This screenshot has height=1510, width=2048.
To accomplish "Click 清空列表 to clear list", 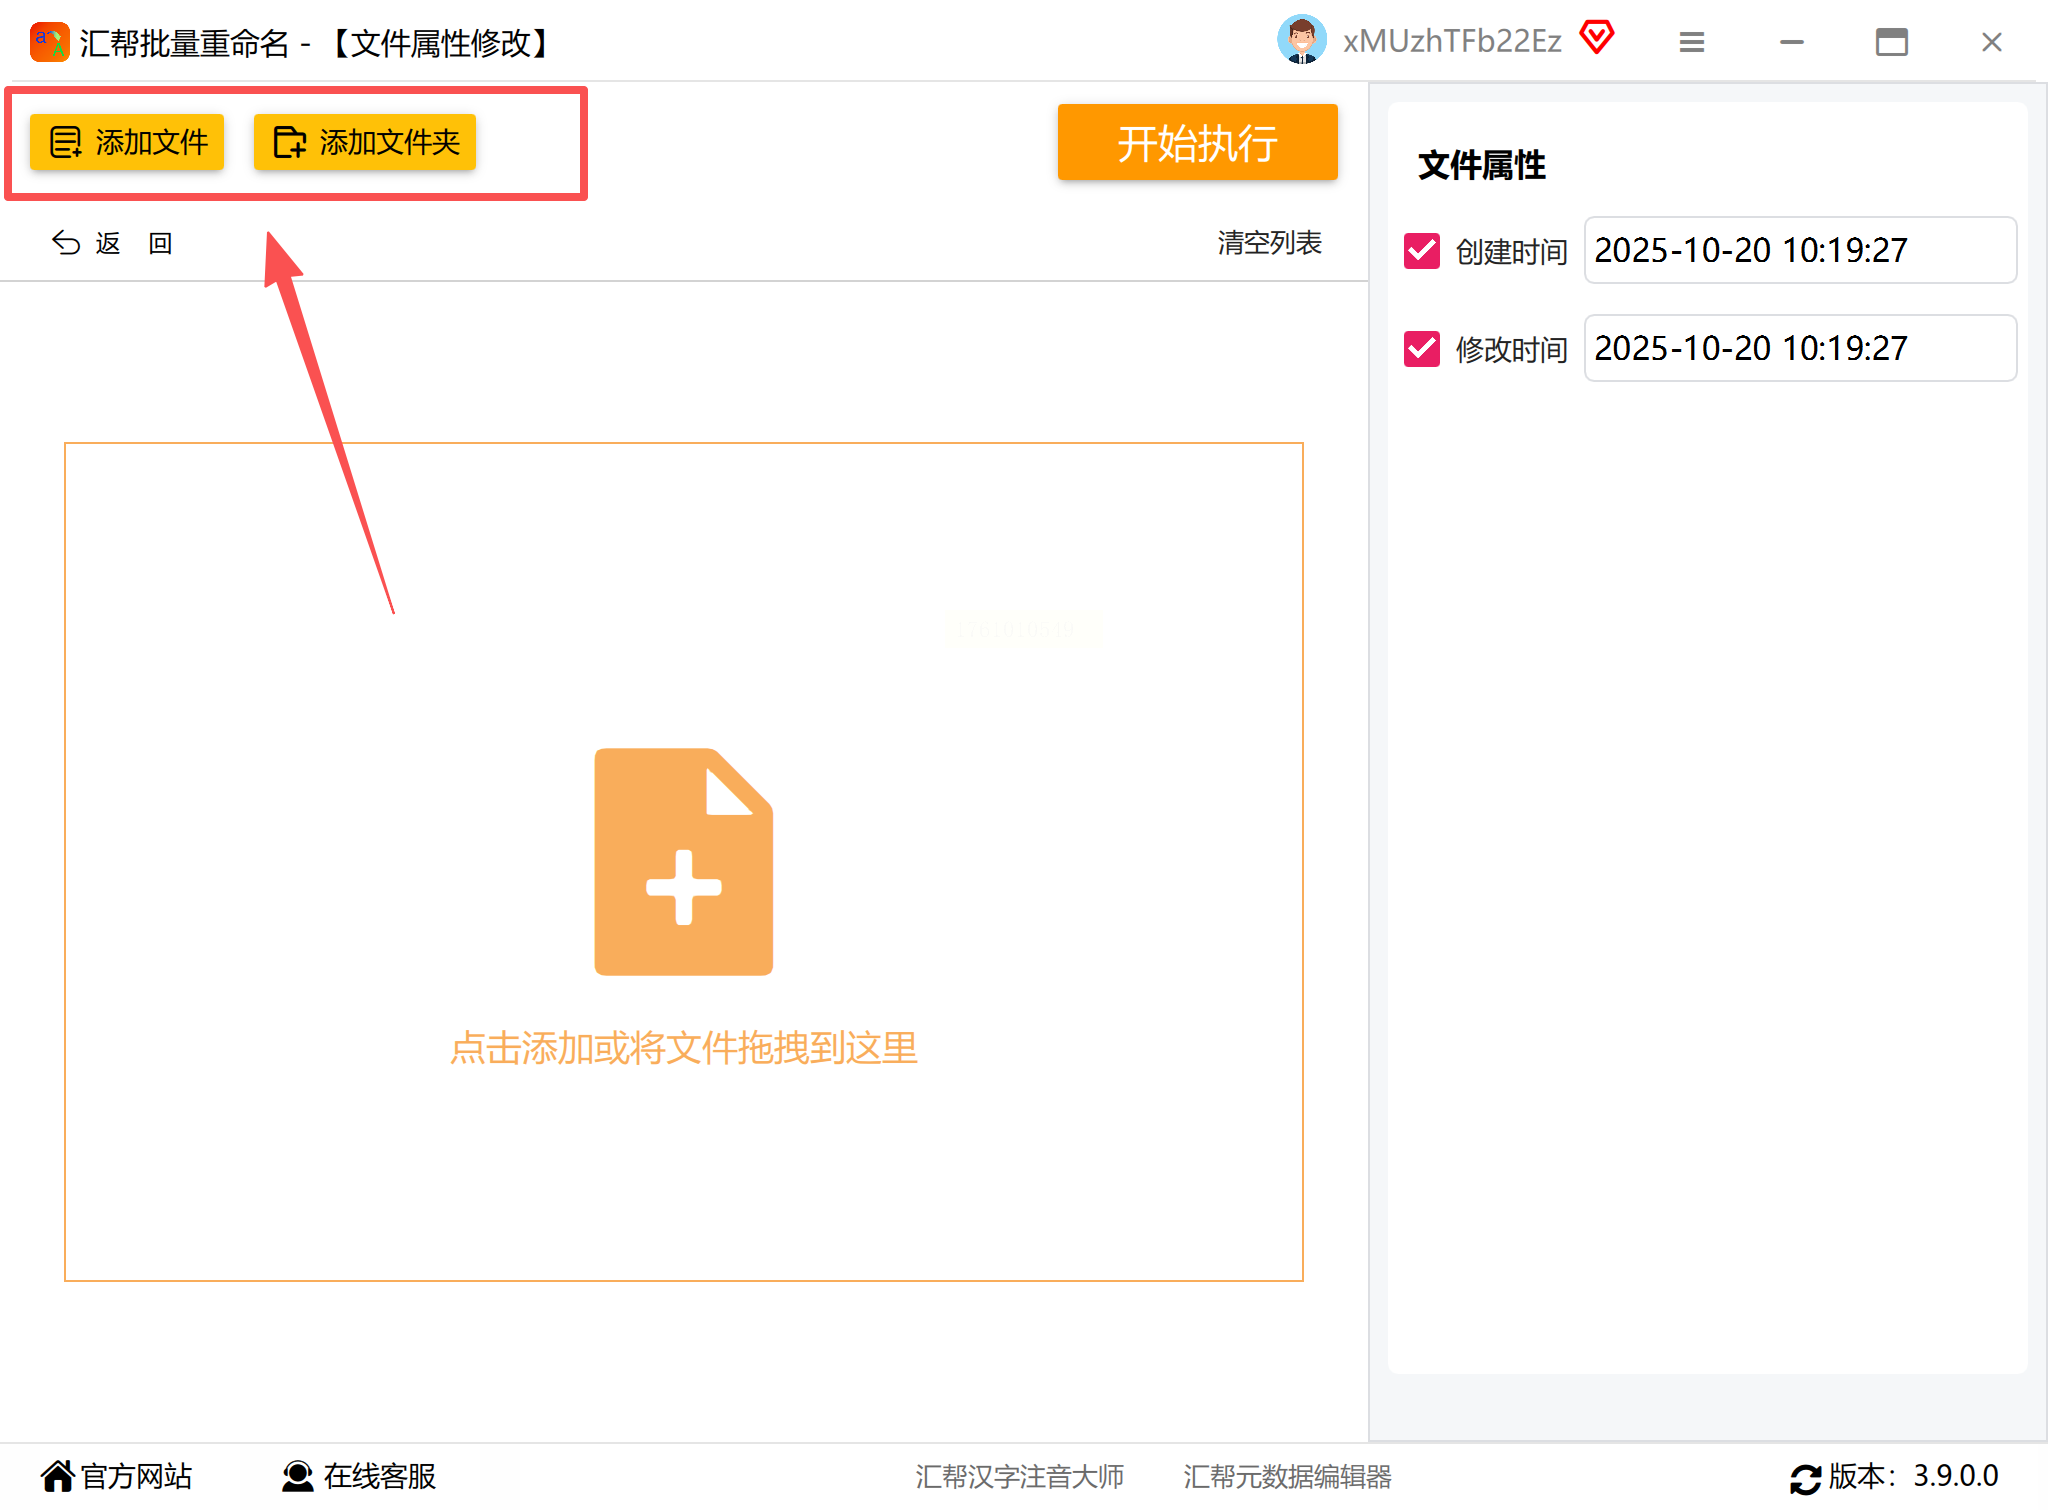I will [x=1269, y=243].
